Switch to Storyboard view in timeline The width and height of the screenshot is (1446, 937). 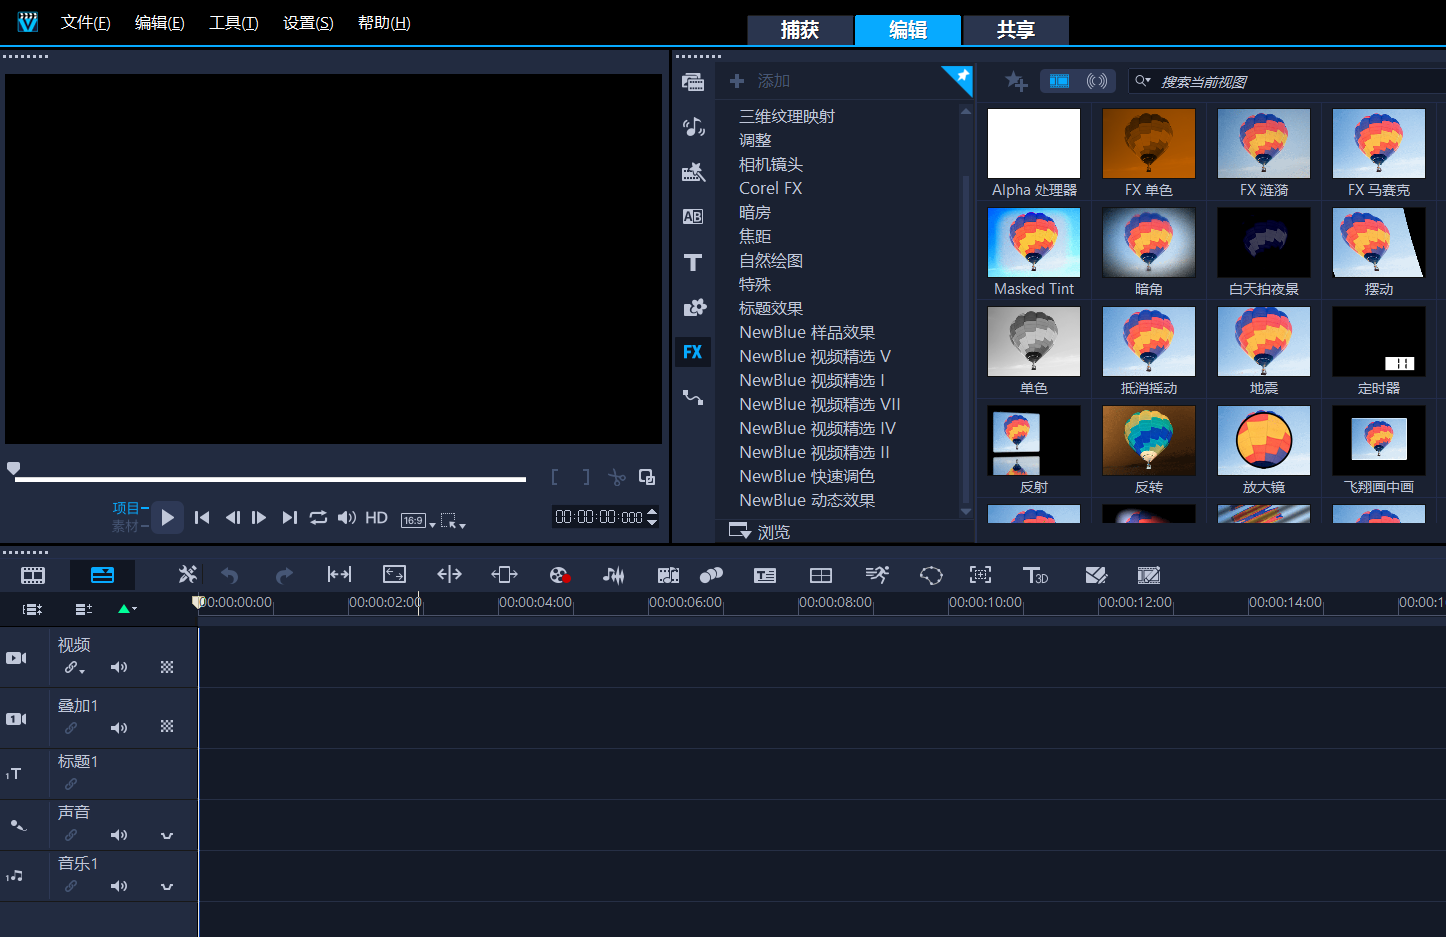point(33,575)
